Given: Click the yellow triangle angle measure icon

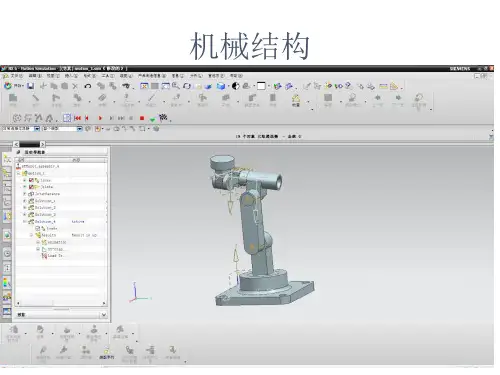Looking at the screenshot, I should (394, 86).
